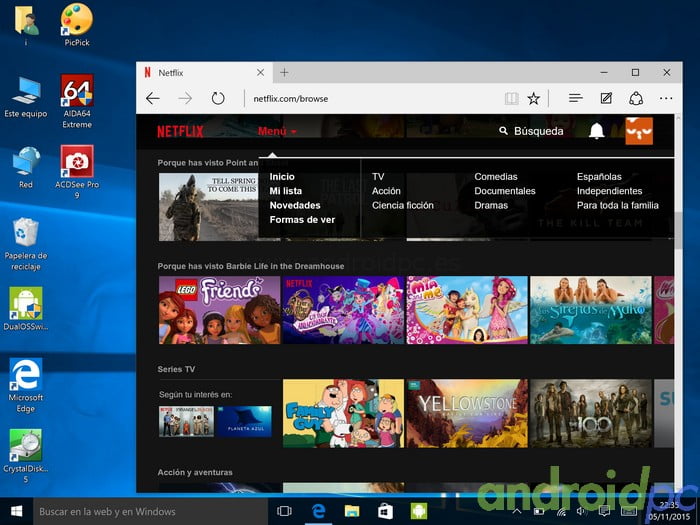Select Inicio in the menu
This screenshot has width=700, height=525.
[x=282, y=177]
